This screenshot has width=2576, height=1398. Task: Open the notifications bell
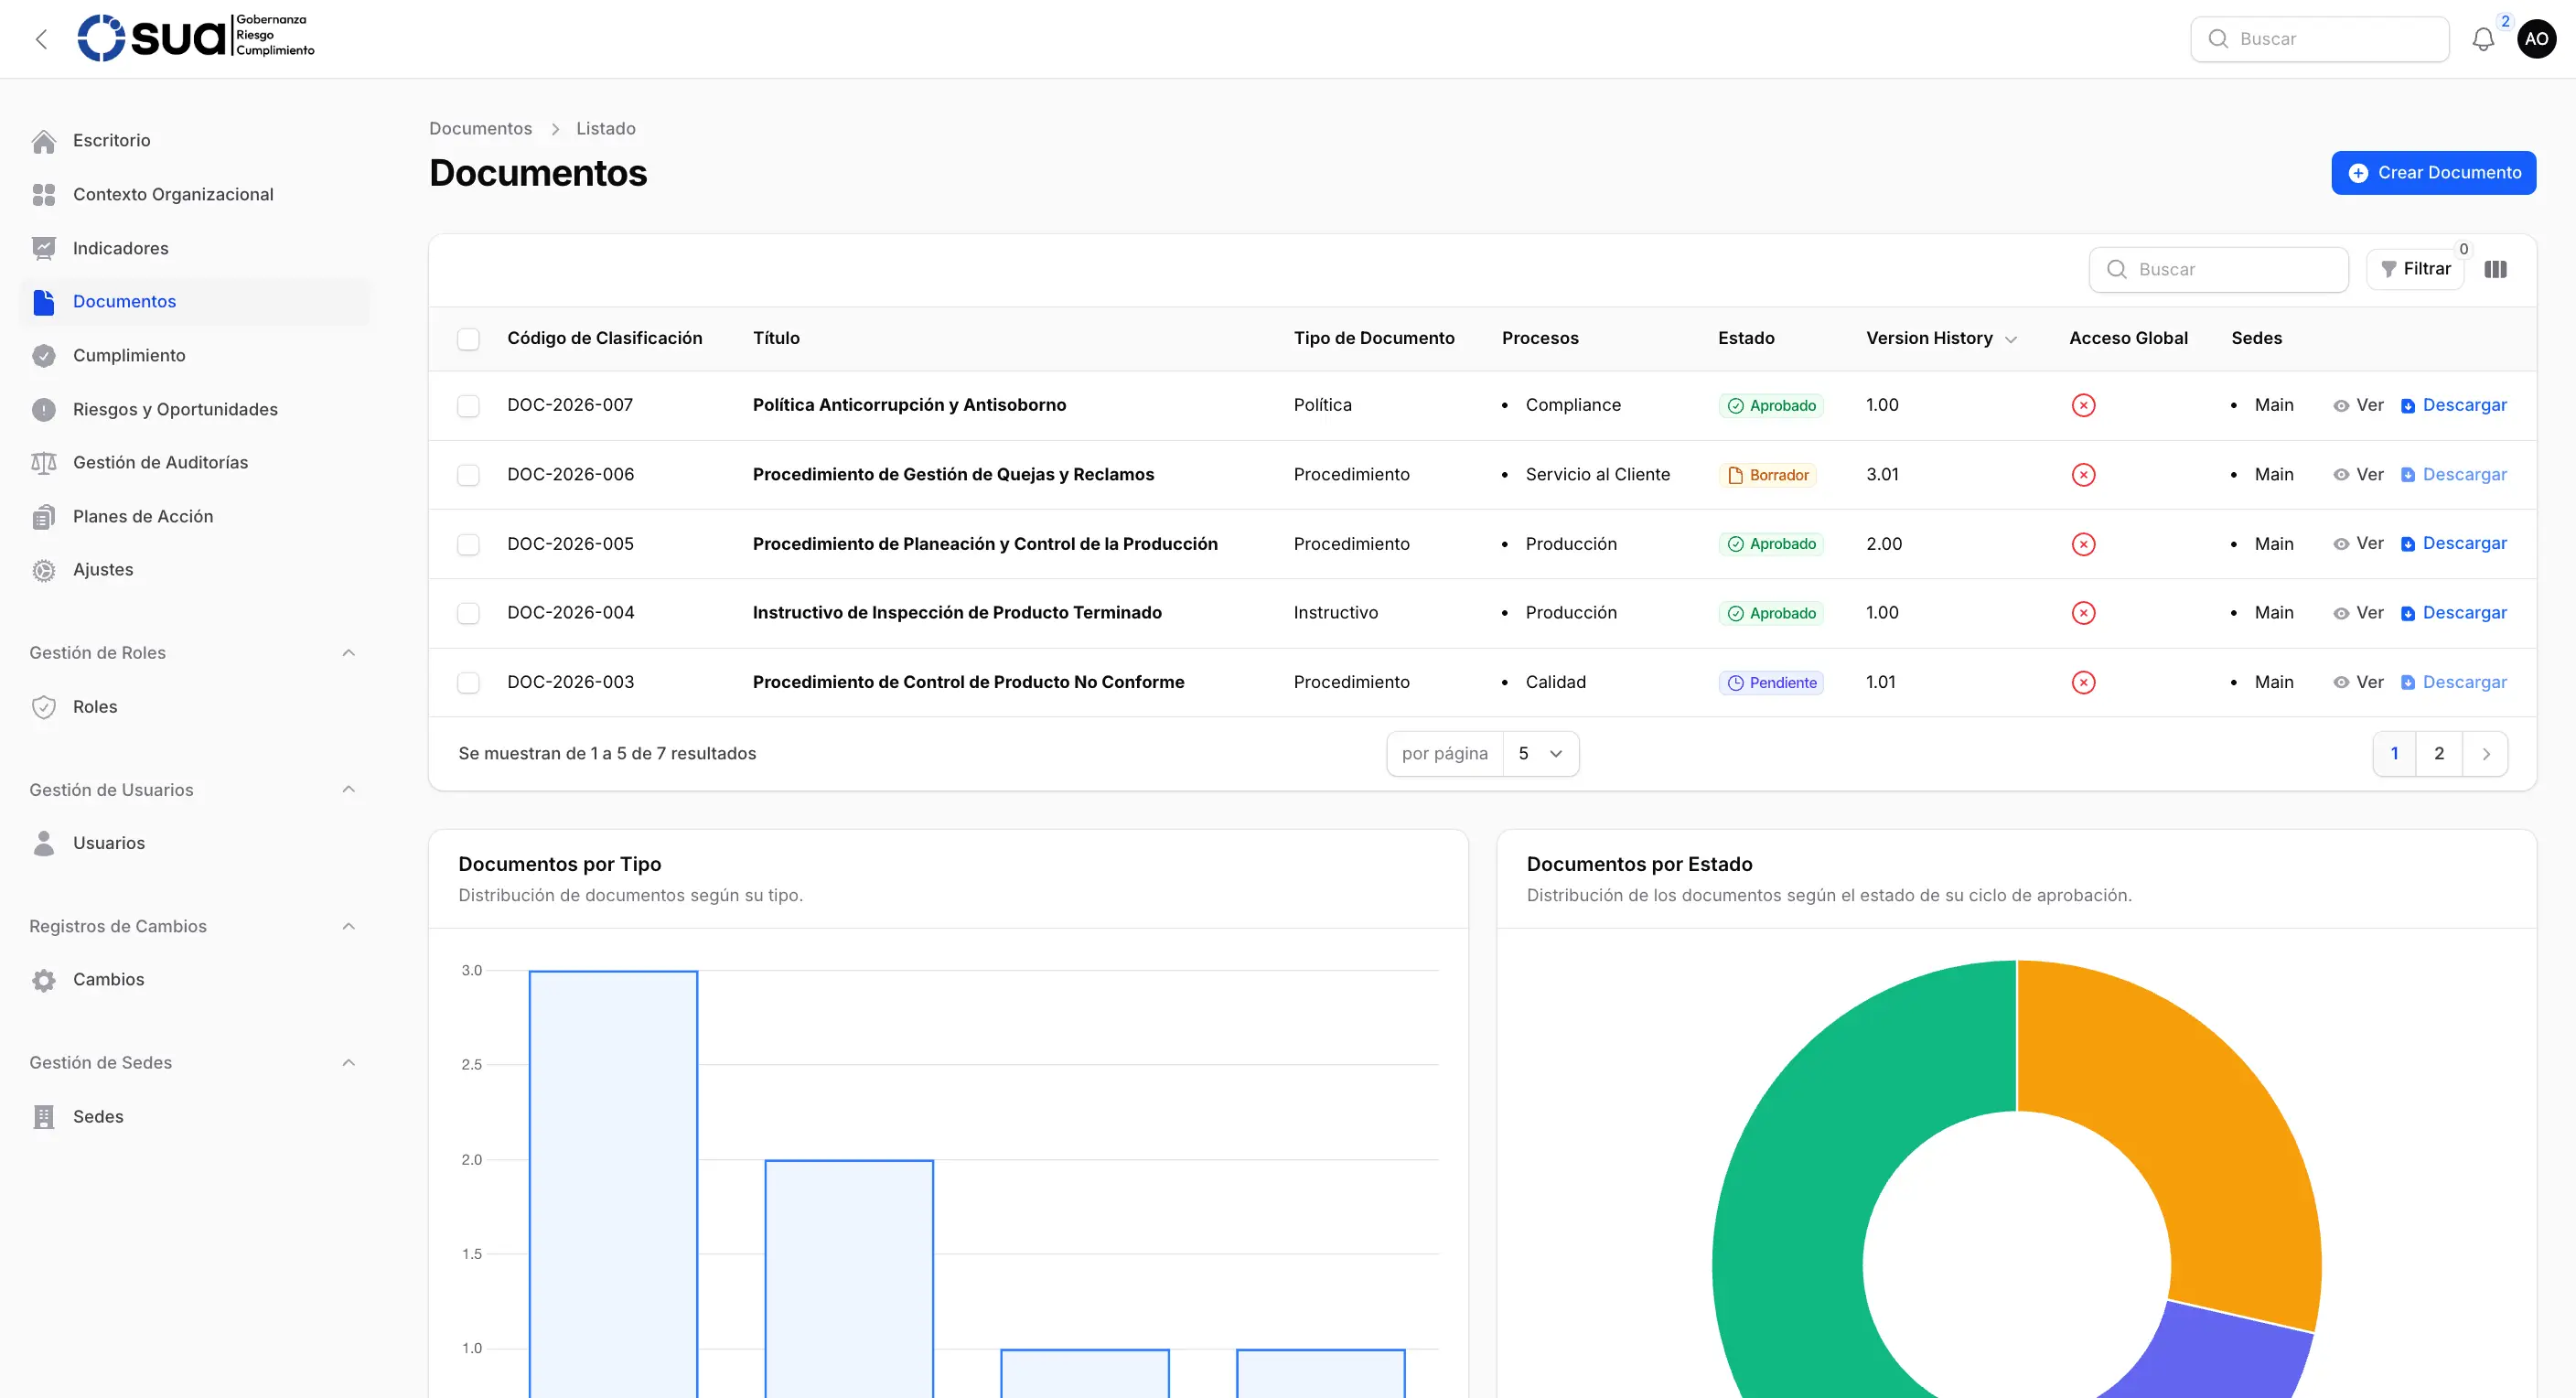pos(2483,39)
